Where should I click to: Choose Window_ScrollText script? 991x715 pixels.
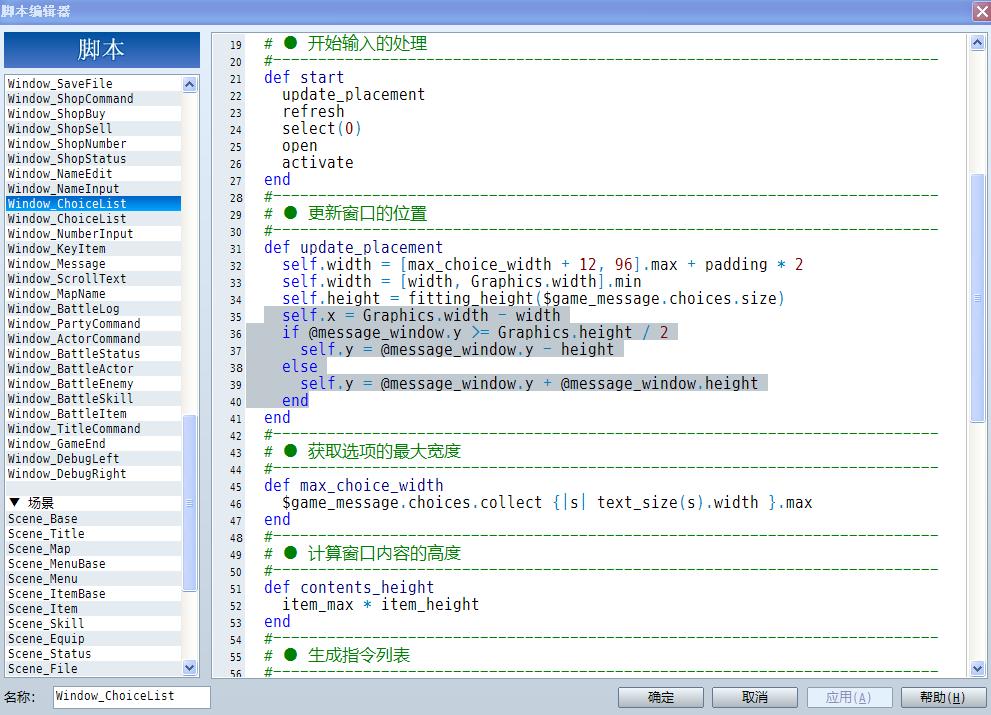(94, 279)
